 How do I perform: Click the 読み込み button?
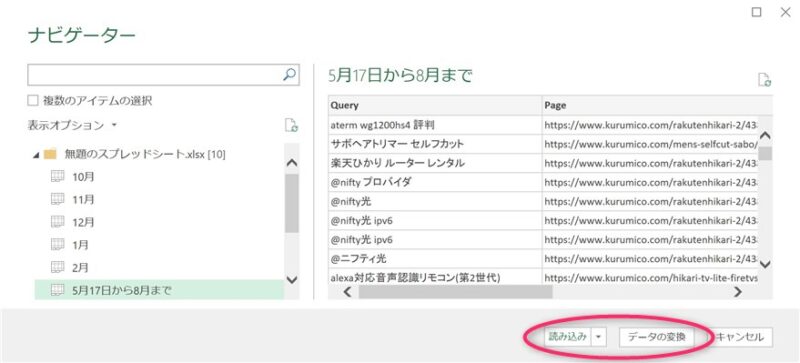coord(567,337)
